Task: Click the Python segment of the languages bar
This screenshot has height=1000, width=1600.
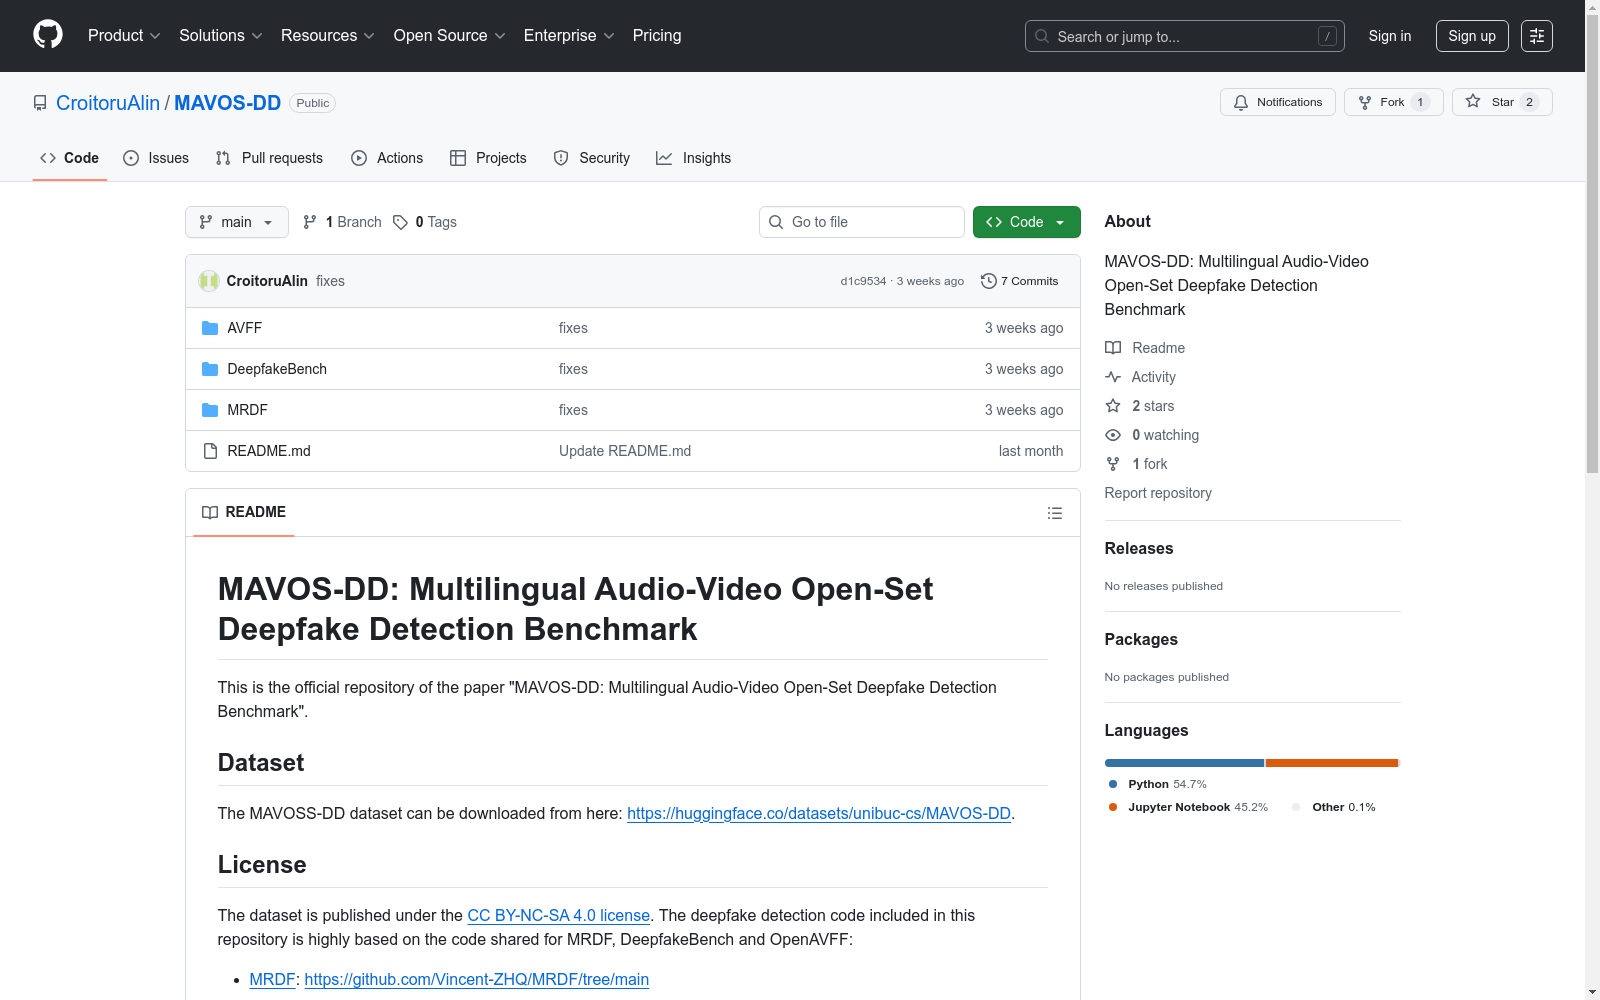Action: (x=1184, y=763)
